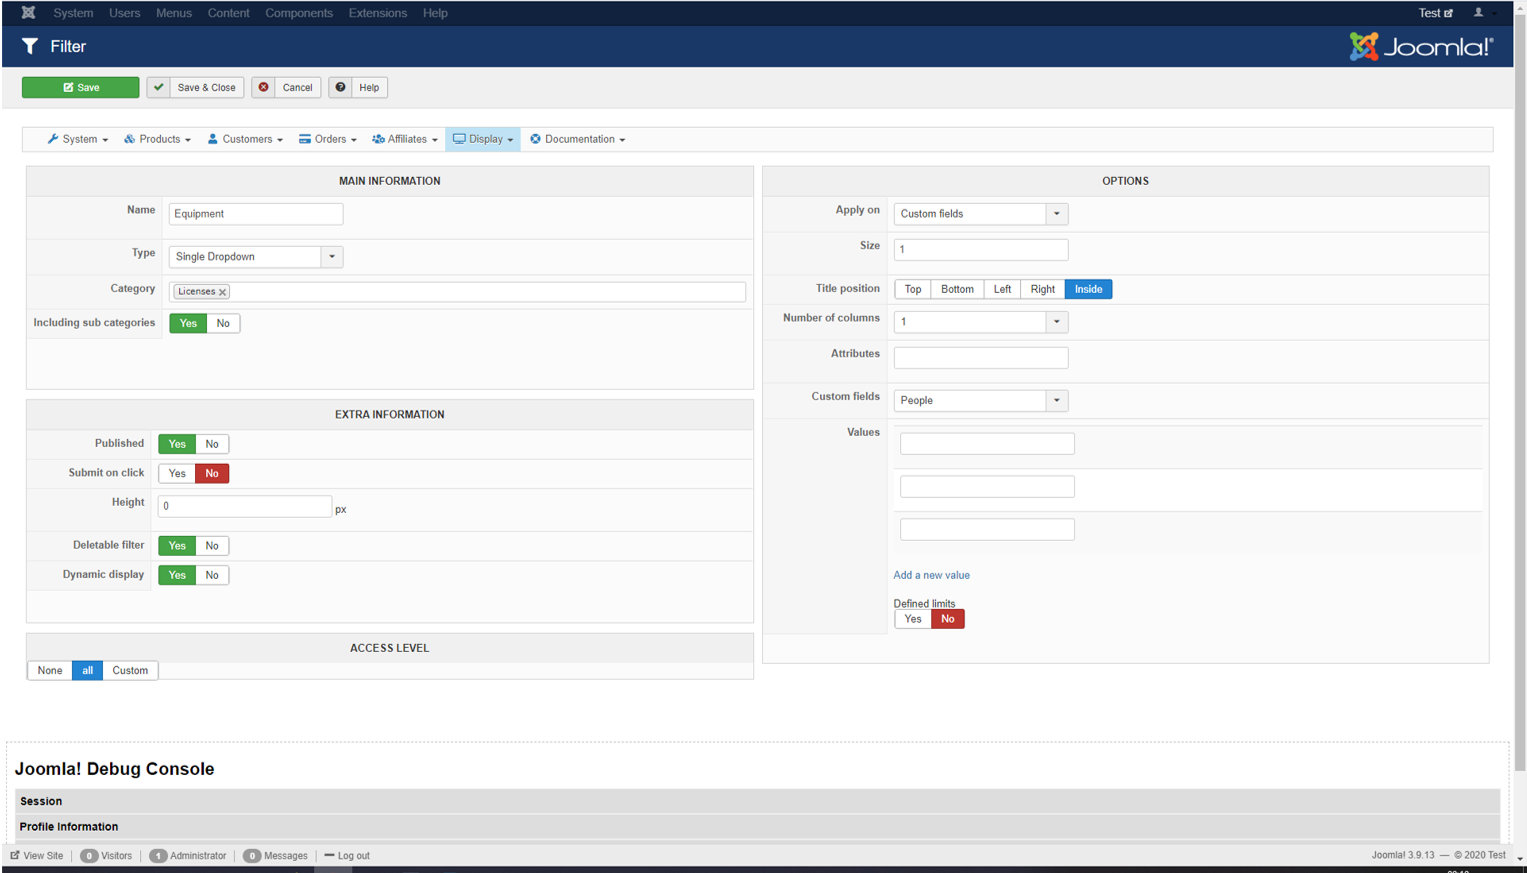Open the Components menu
Viewport: 1527px width, 873px height.
[299, 13]
